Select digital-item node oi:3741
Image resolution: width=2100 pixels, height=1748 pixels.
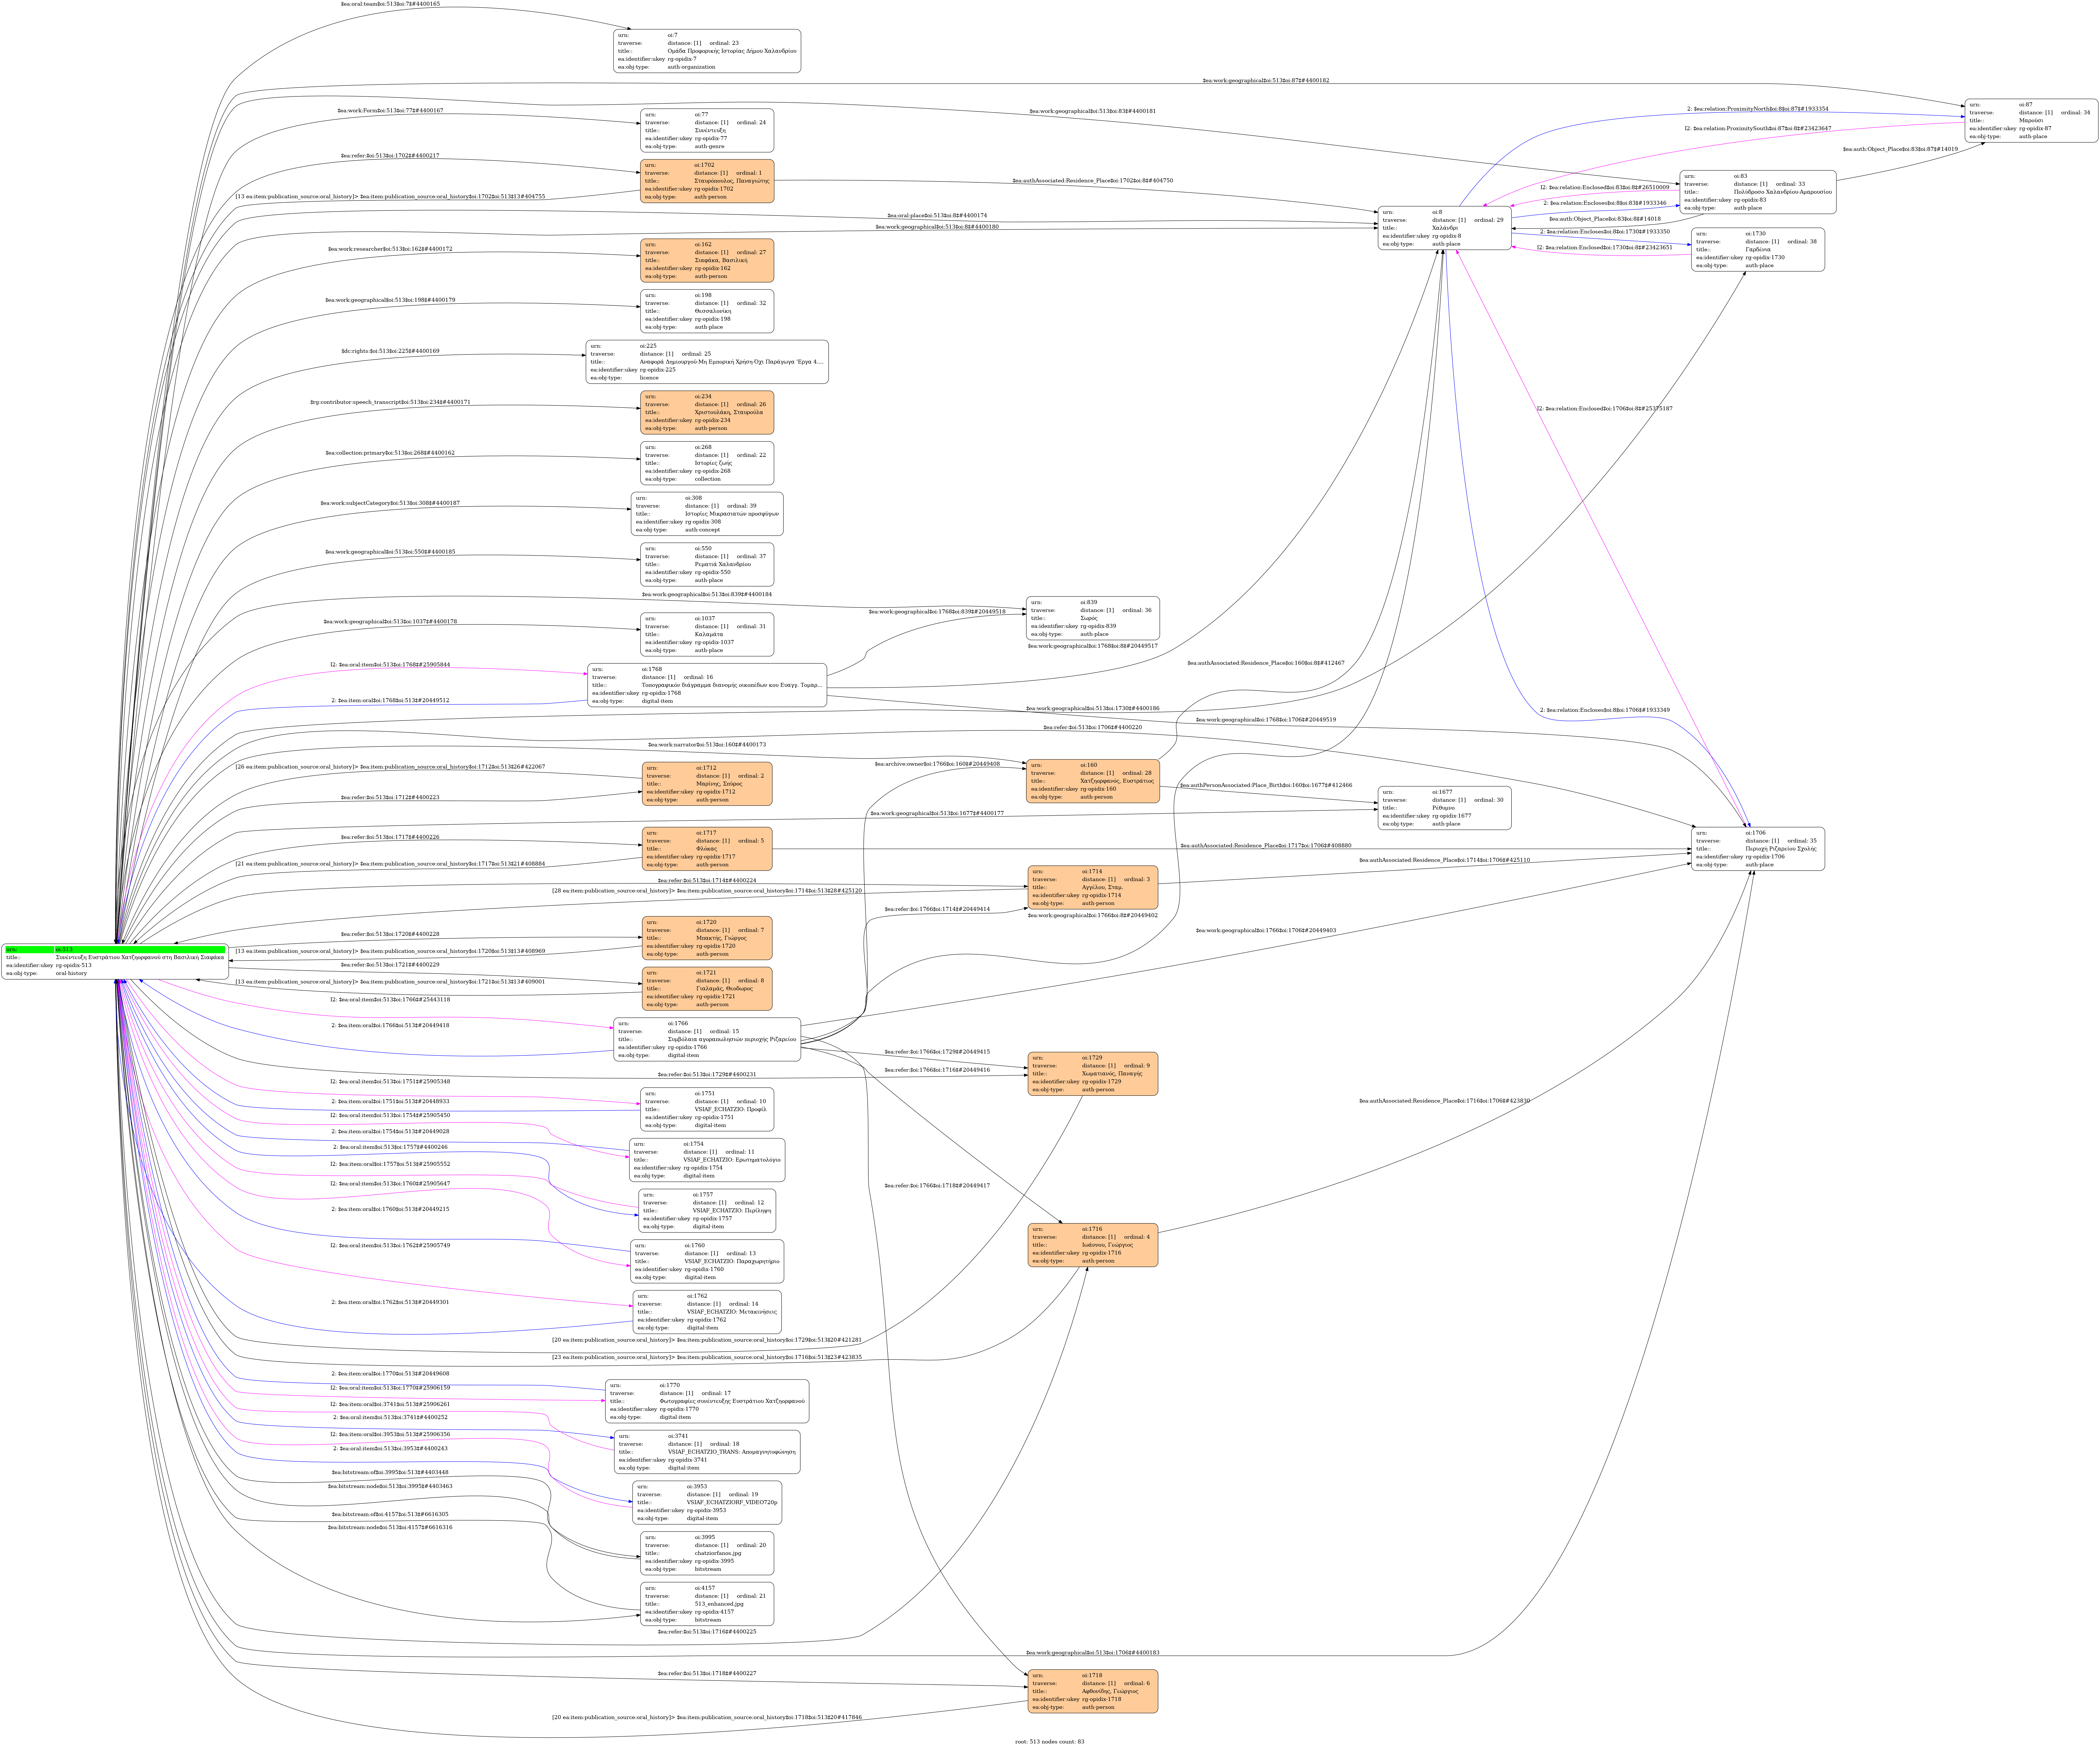707,1452
